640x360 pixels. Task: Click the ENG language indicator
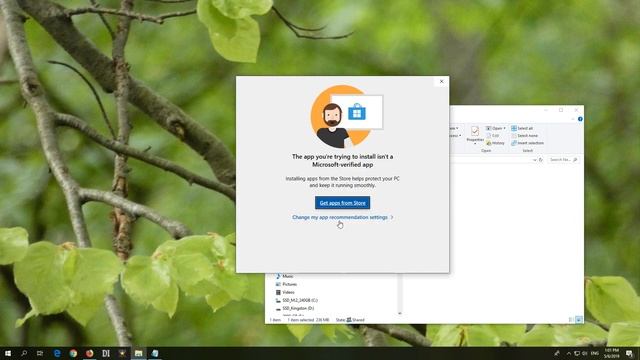pos(595,353)
